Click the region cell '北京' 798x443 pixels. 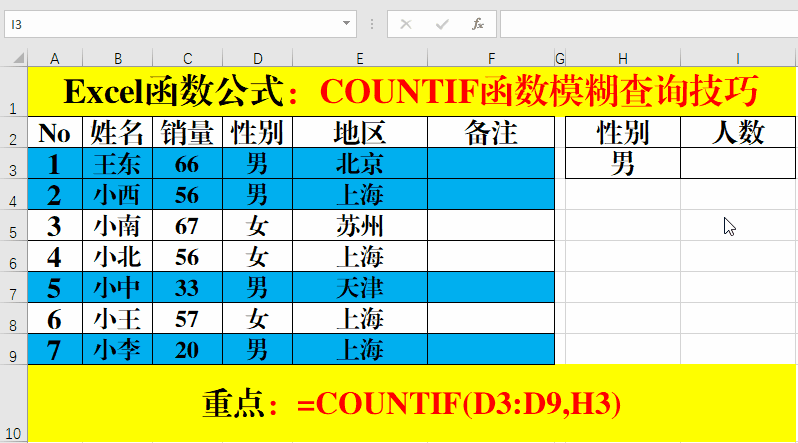360,163
